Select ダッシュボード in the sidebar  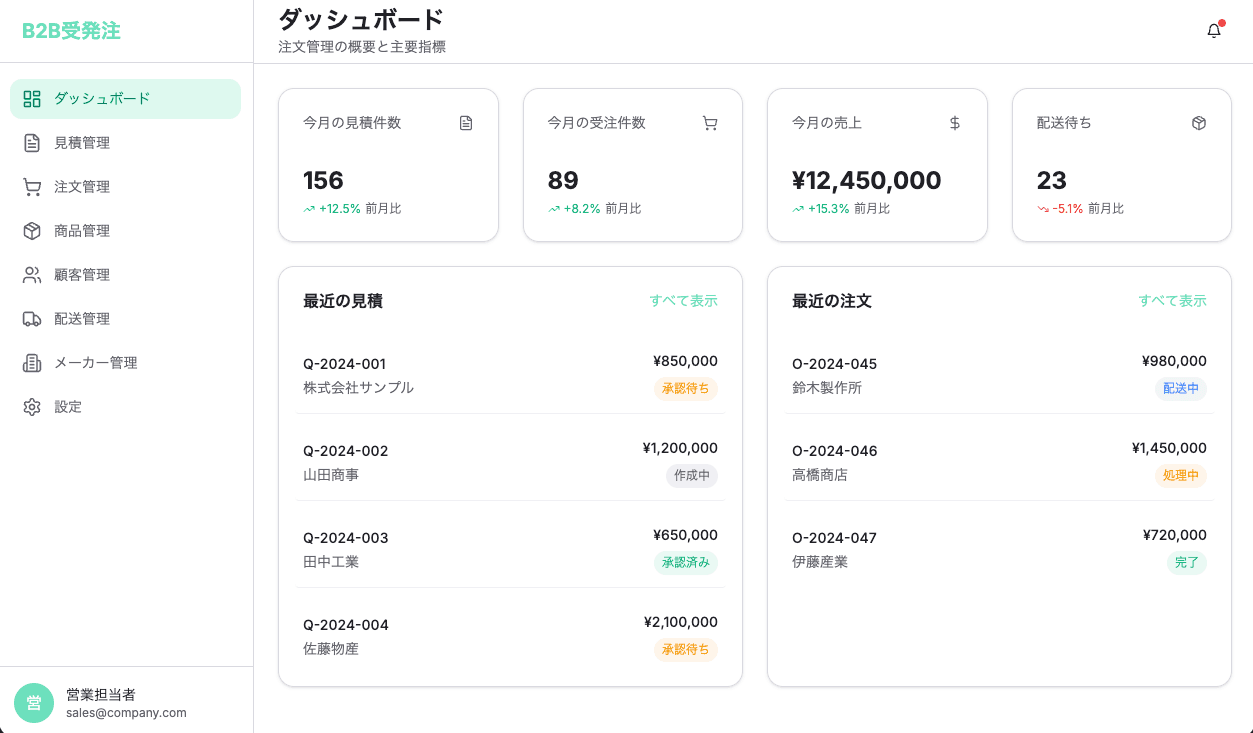(x=102, y=99)
